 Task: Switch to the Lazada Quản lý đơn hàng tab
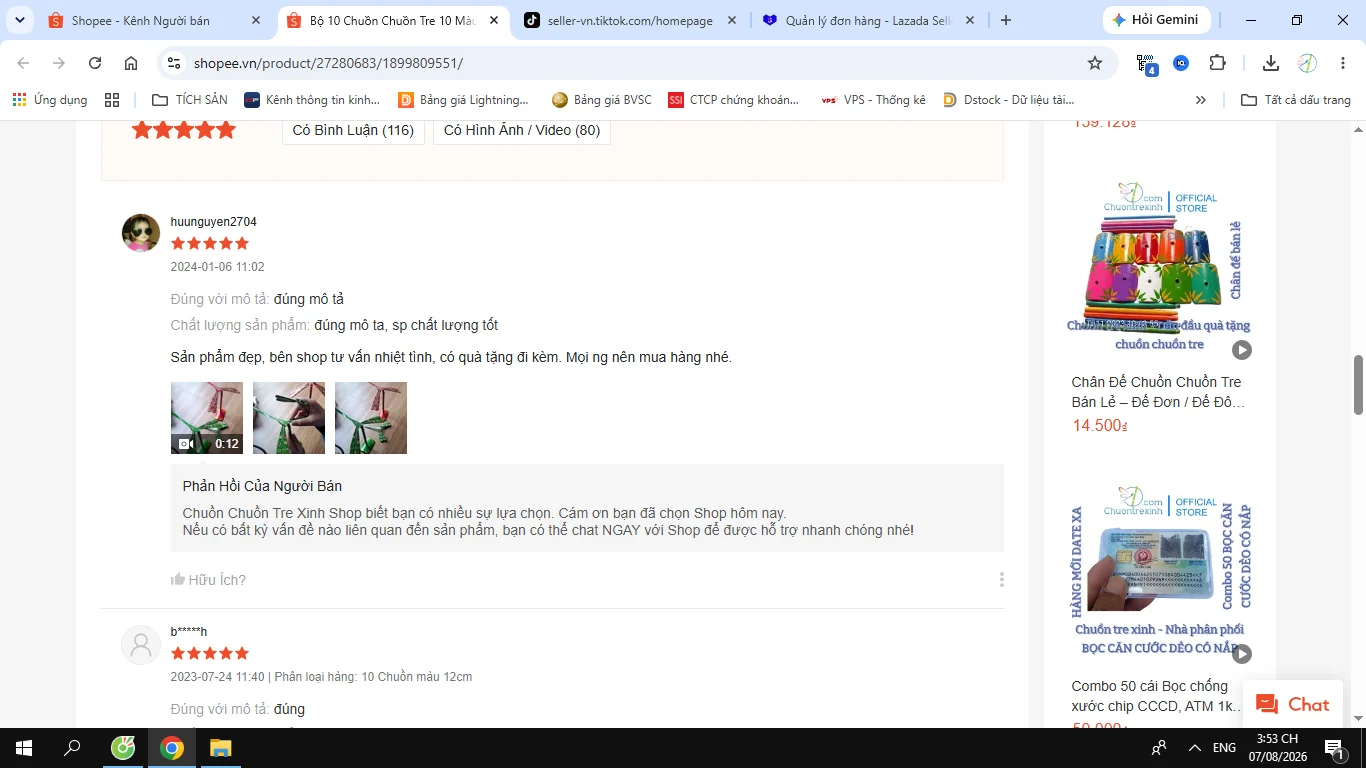click(x=868, y=20)
